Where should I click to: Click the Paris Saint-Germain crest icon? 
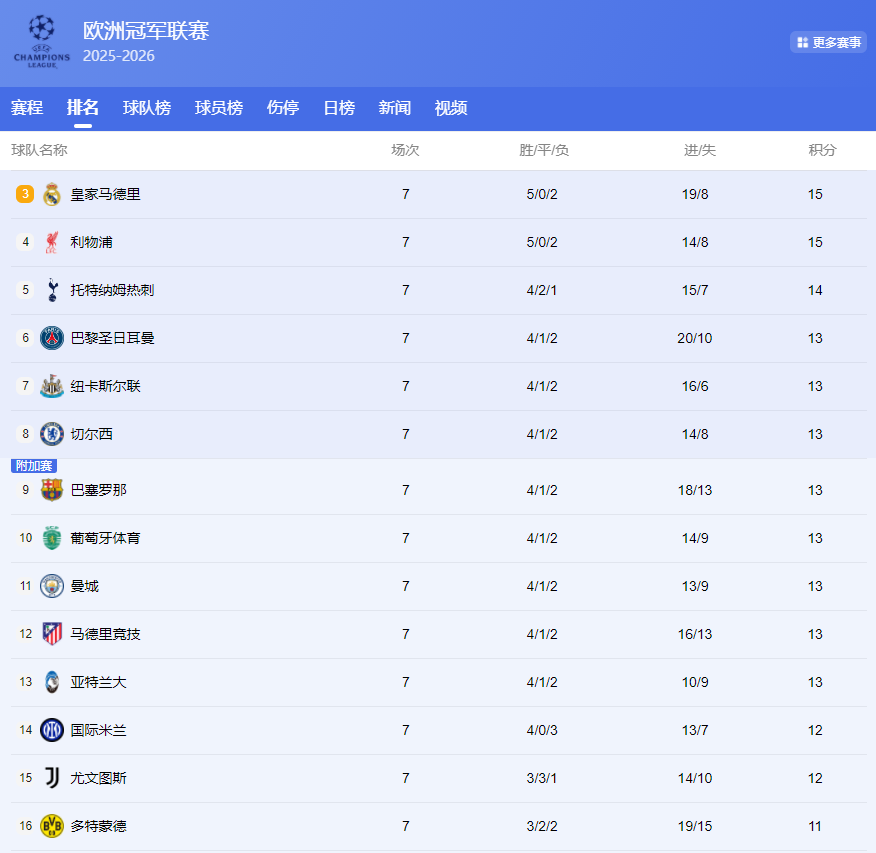[x=52, y=339]
